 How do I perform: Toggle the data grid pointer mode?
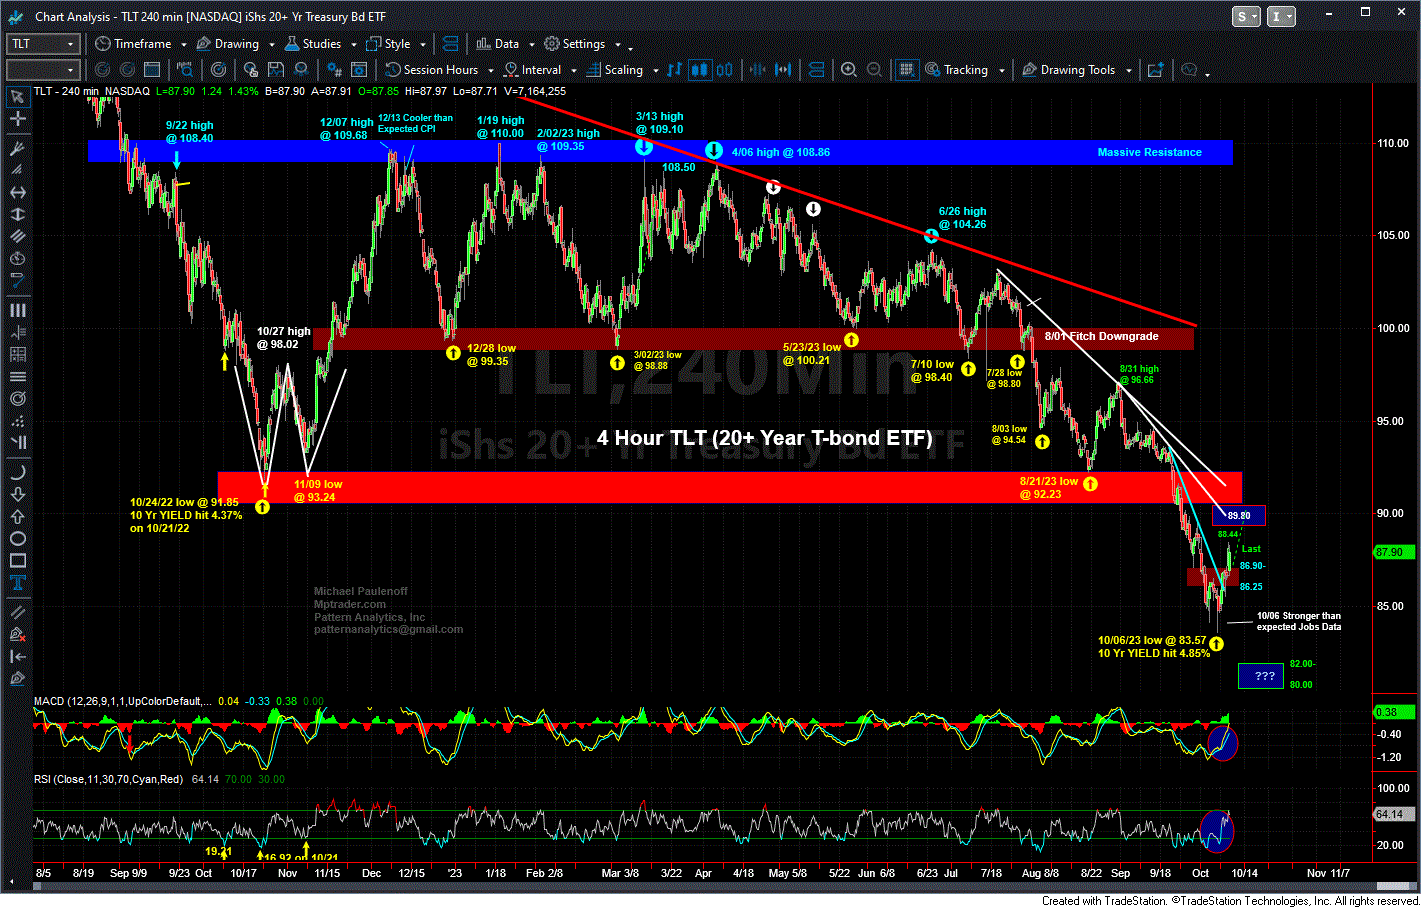(x=906, y=70)
